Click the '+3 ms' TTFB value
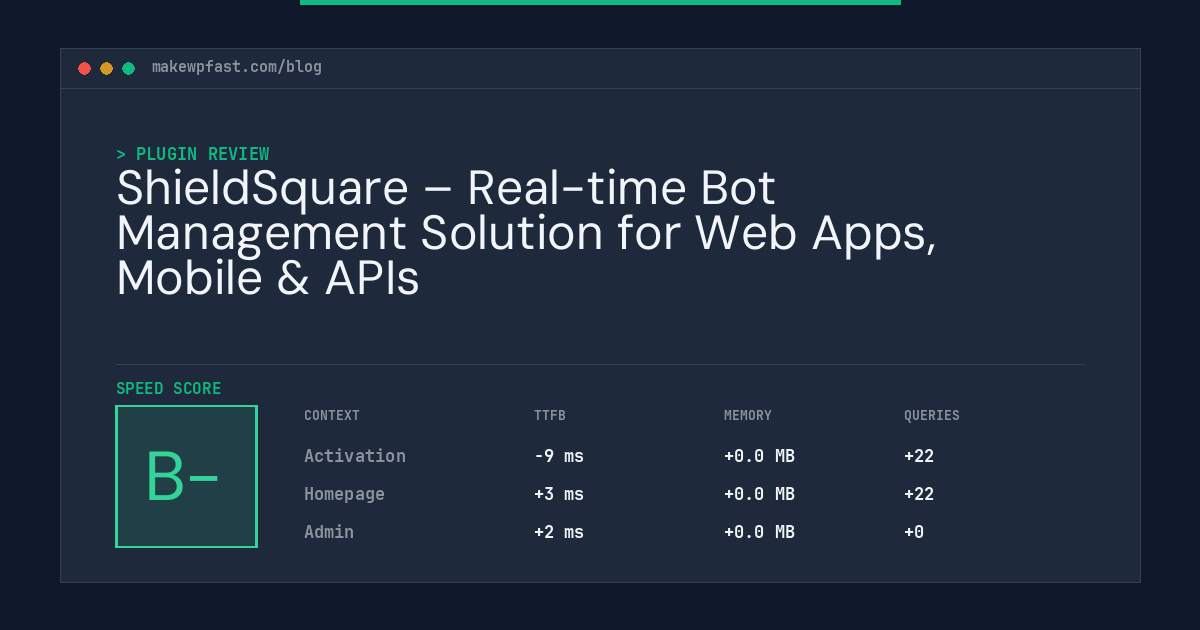 coord(559,494)
